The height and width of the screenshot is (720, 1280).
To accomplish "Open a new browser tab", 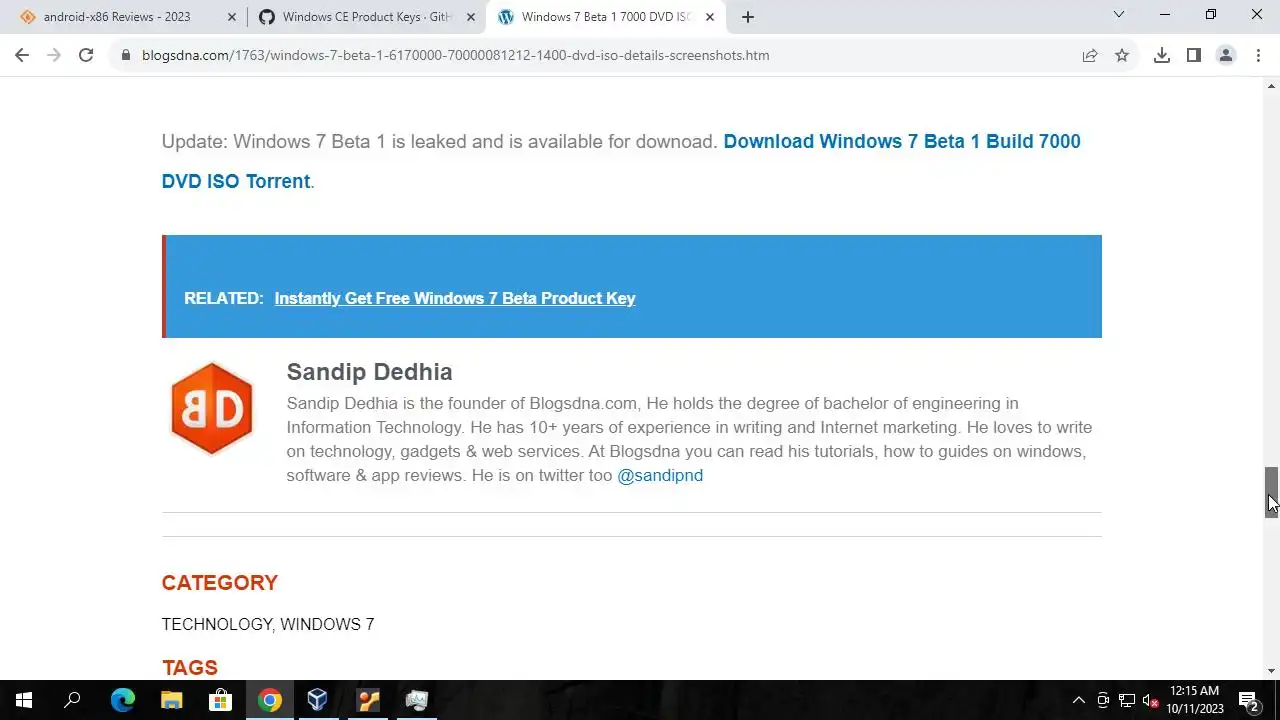I will [x=748, y=17].
